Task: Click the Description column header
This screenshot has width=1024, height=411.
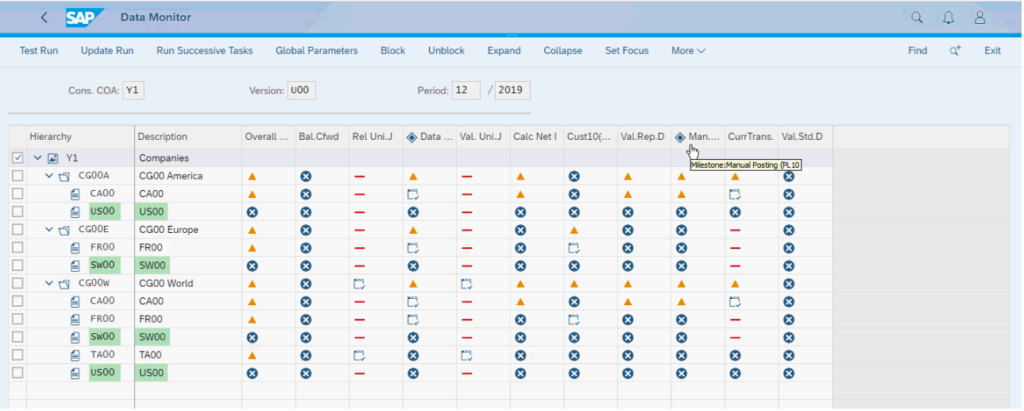Action: (x=188, y=137)
